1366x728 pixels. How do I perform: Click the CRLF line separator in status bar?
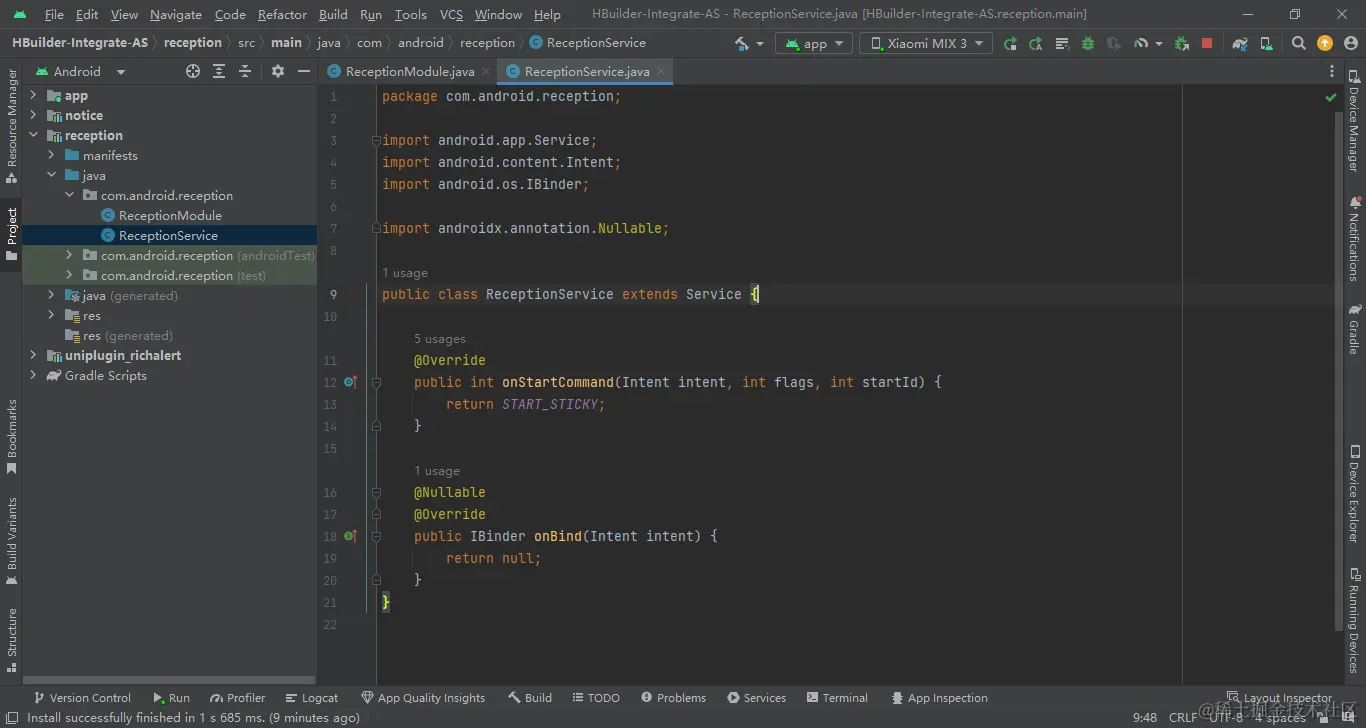pos(1183,717)
